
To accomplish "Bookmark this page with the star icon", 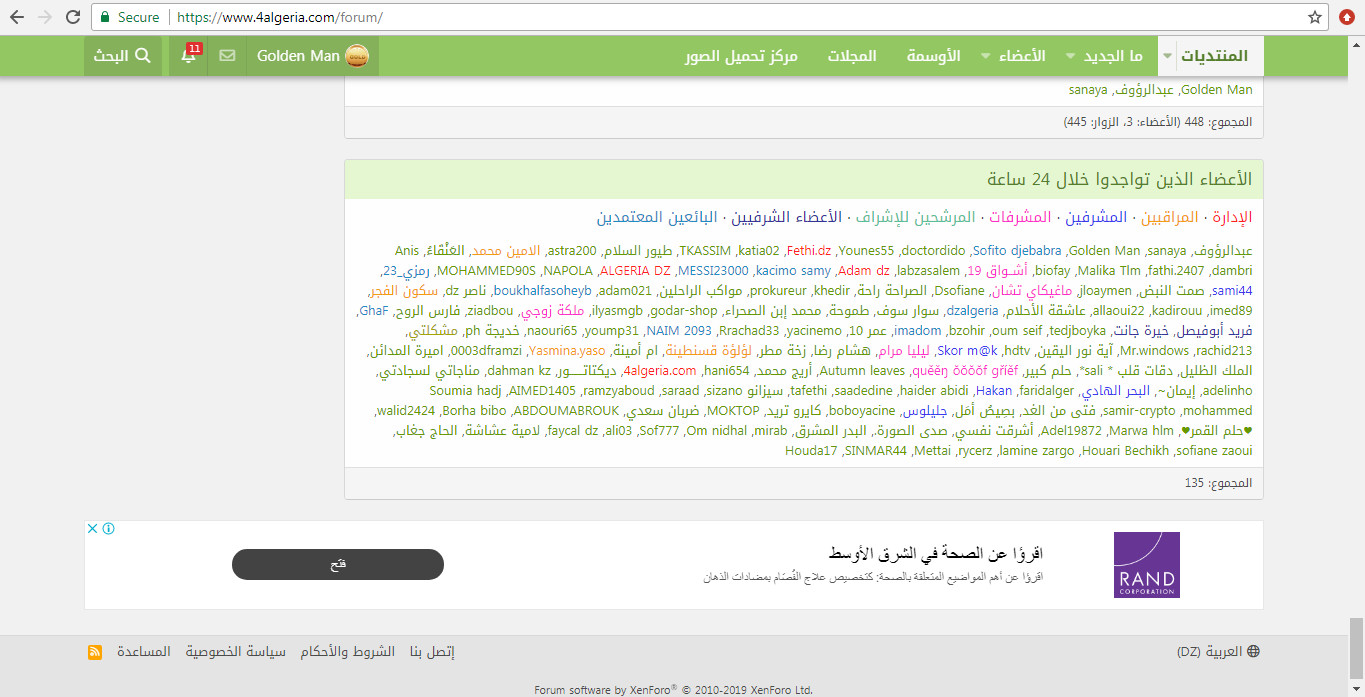I will point(1315,17).
